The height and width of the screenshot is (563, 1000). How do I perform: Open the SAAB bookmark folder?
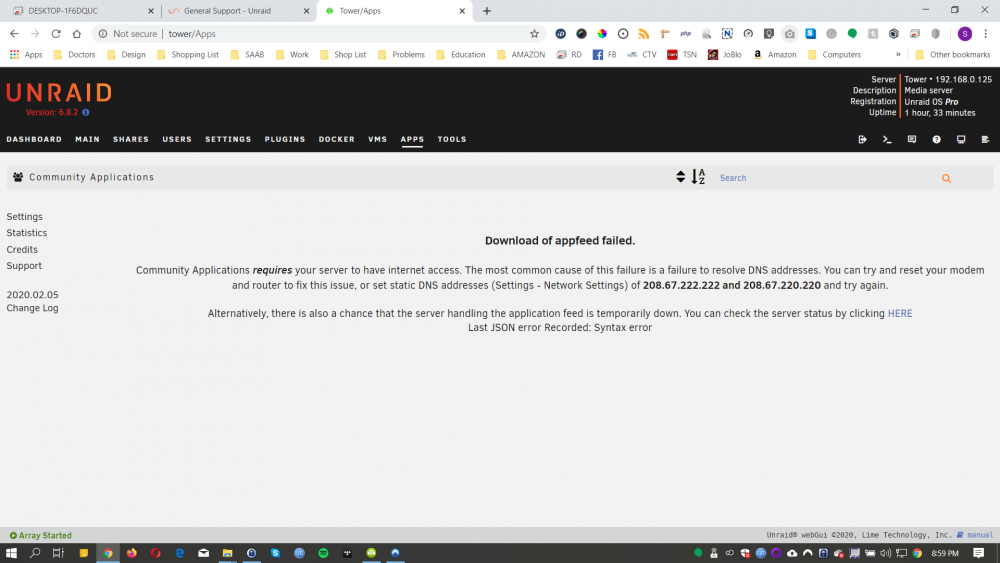click(247, 54)
